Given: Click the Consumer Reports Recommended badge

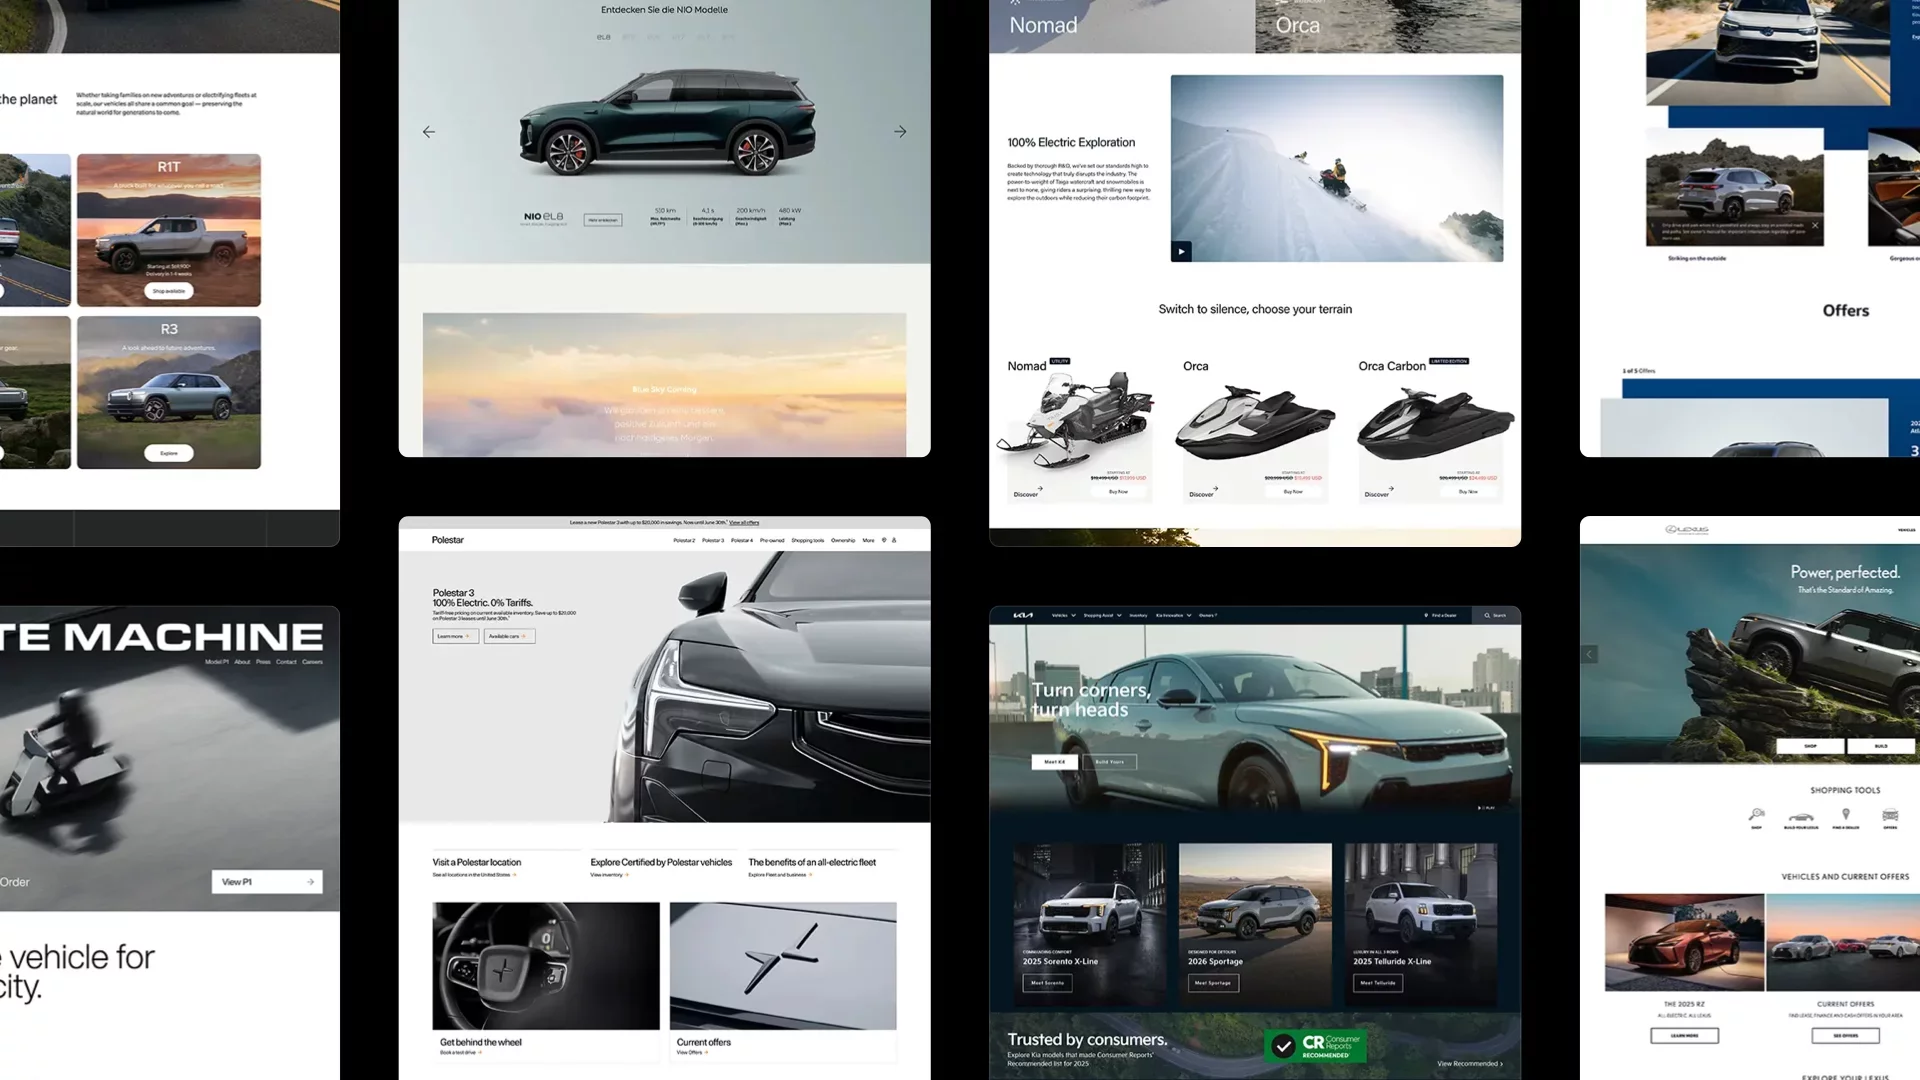Looking at the screenshot, I should [1315, 1046].
